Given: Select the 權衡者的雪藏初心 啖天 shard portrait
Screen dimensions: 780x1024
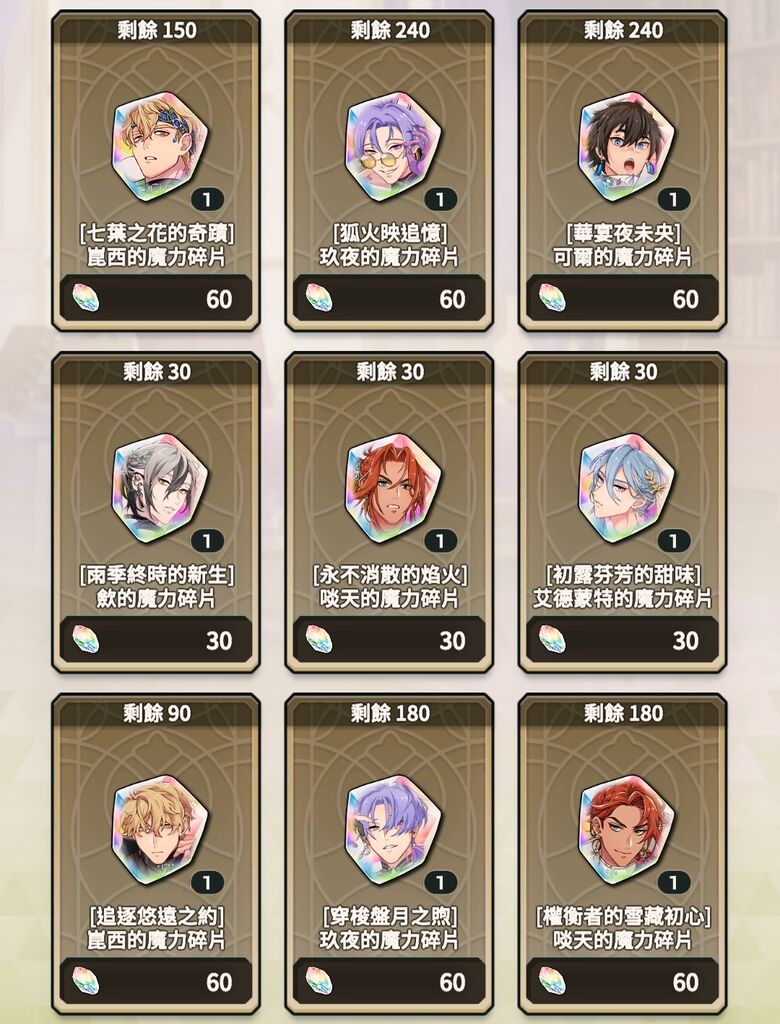Looking at the screenshot, I should 626,830.
